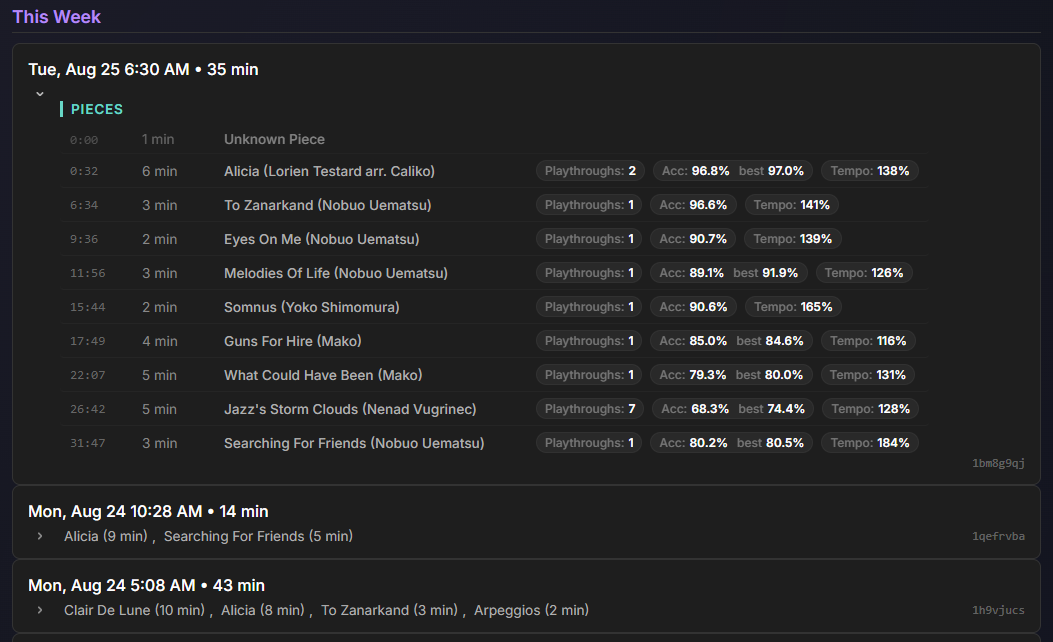Select Guns For Hire (Mako)
Screen dimensions: 1053x642
(293, 340)
